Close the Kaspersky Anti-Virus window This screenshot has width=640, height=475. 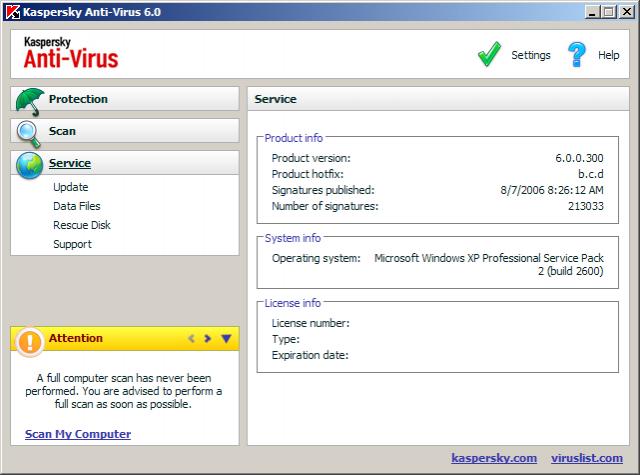[627, 12]
